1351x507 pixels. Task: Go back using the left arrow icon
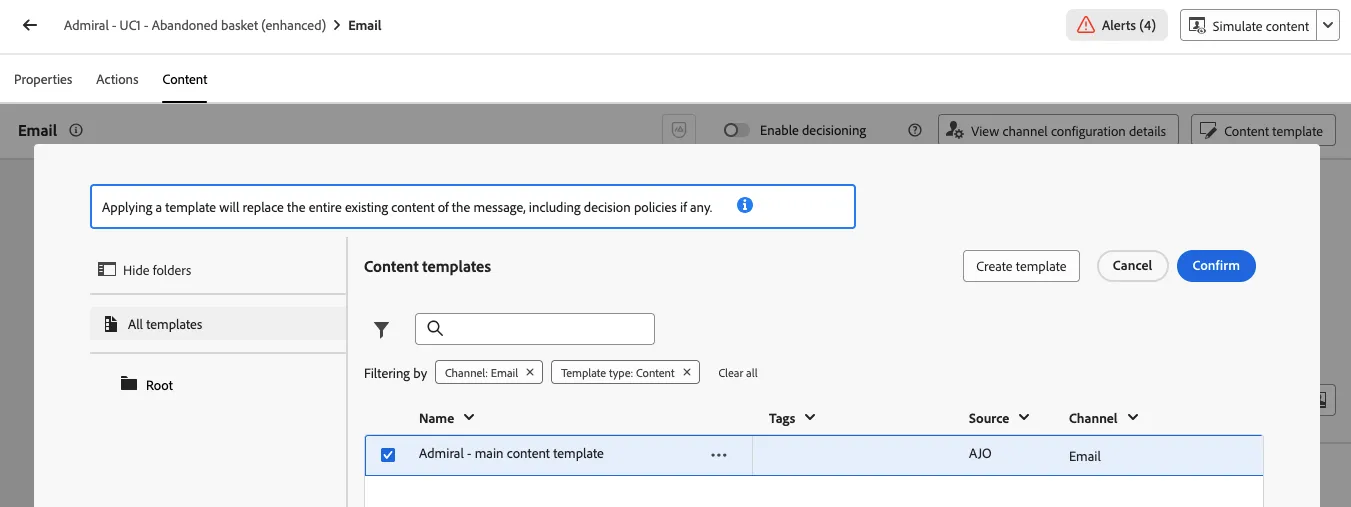click(30, 26)
